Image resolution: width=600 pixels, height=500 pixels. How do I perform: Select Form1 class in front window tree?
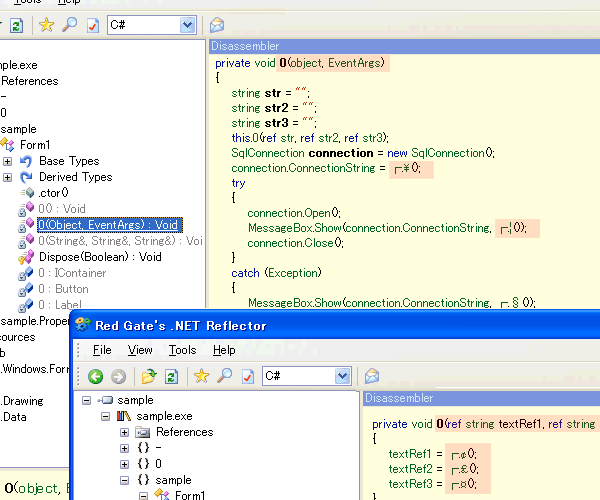(x=190, y=495)
